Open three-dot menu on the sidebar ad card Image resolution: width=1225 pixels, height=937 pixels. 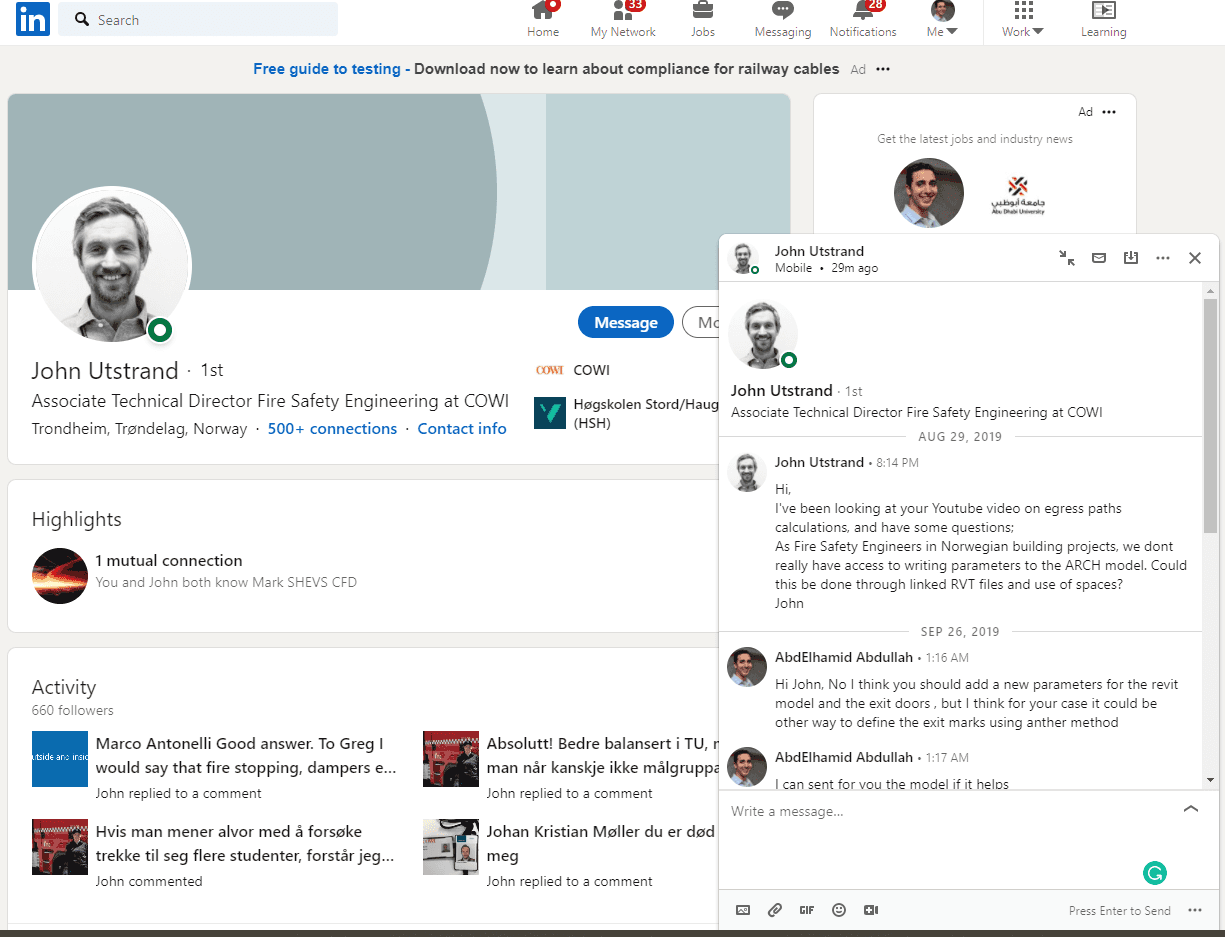click(1109, 112)
